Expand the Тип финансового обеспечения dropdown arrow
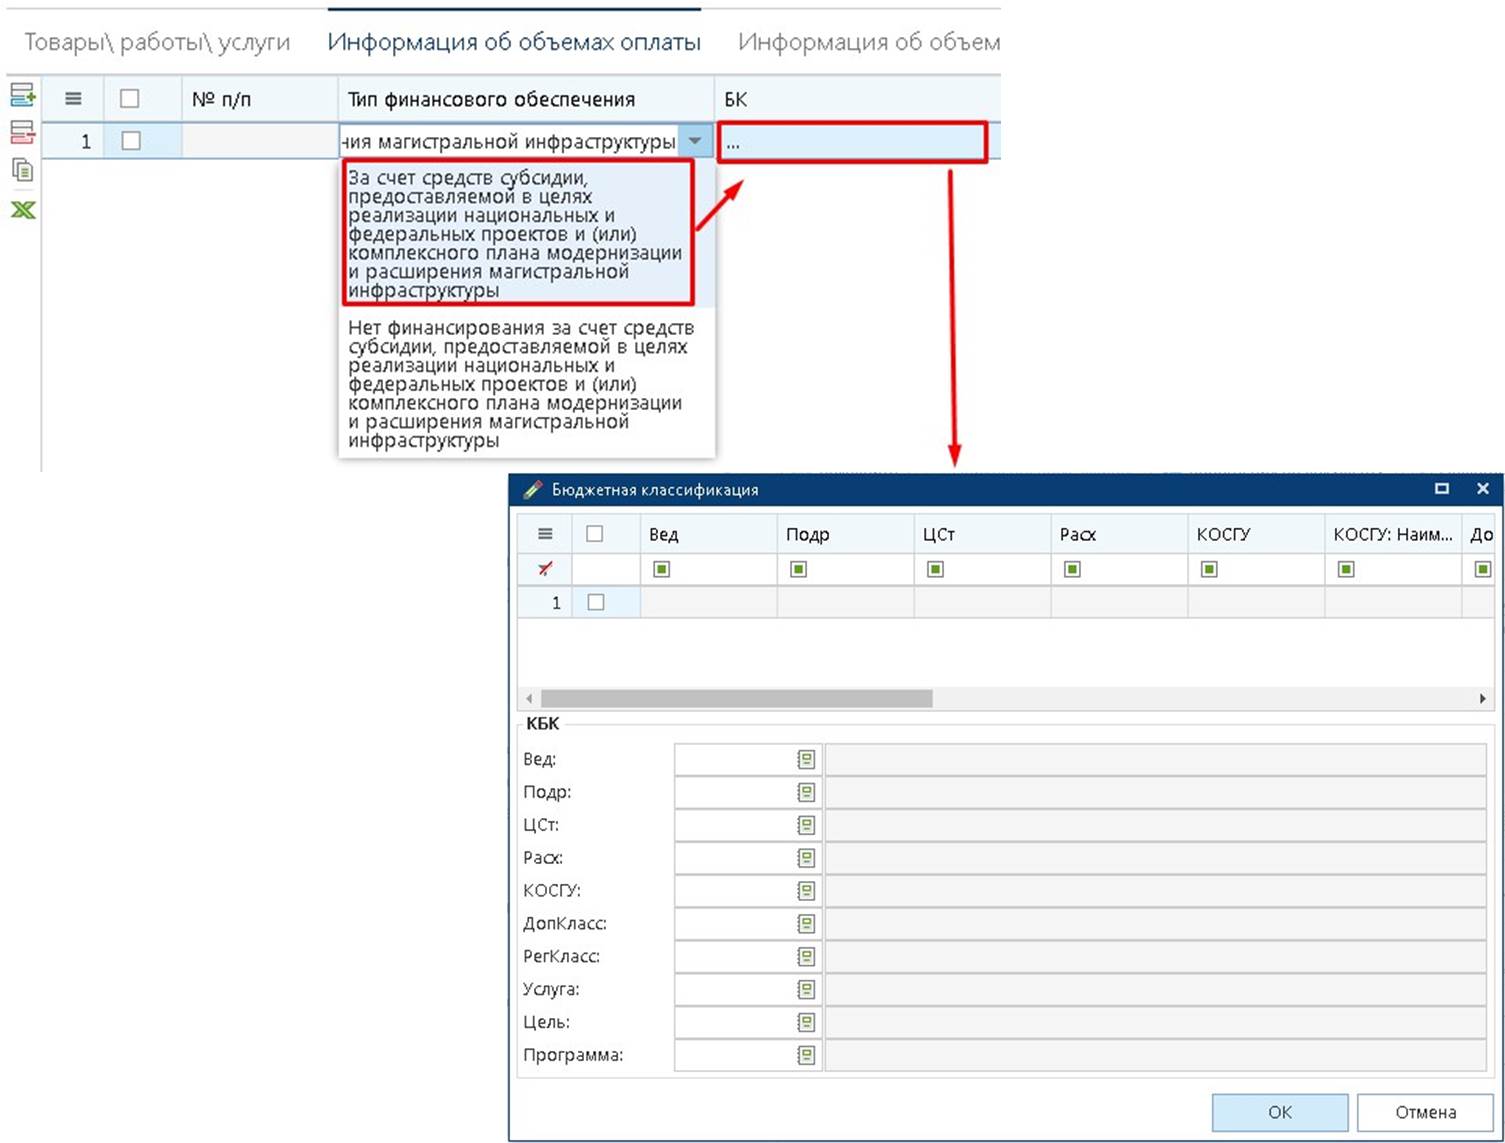The width and height of the screenshot is (1505, 1143). click(695, 141)
